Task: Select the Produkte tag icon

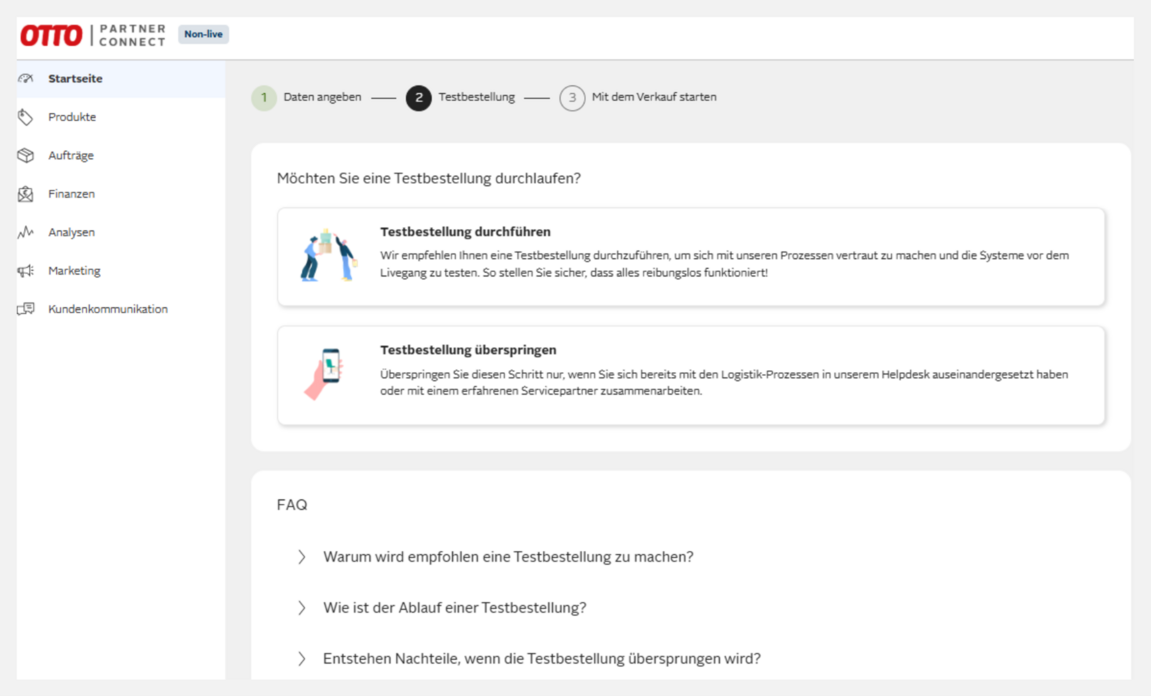Action: 27,117
